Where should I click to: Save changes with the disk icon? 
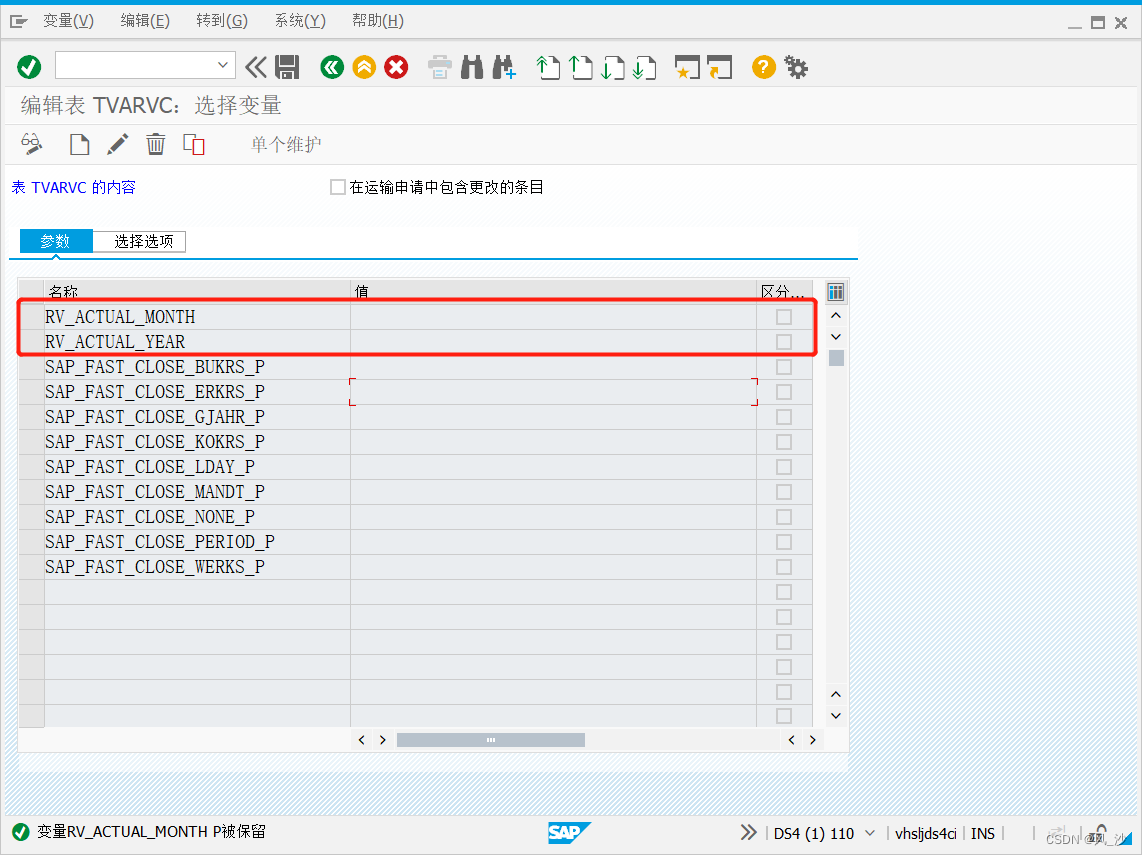point(289,67)
